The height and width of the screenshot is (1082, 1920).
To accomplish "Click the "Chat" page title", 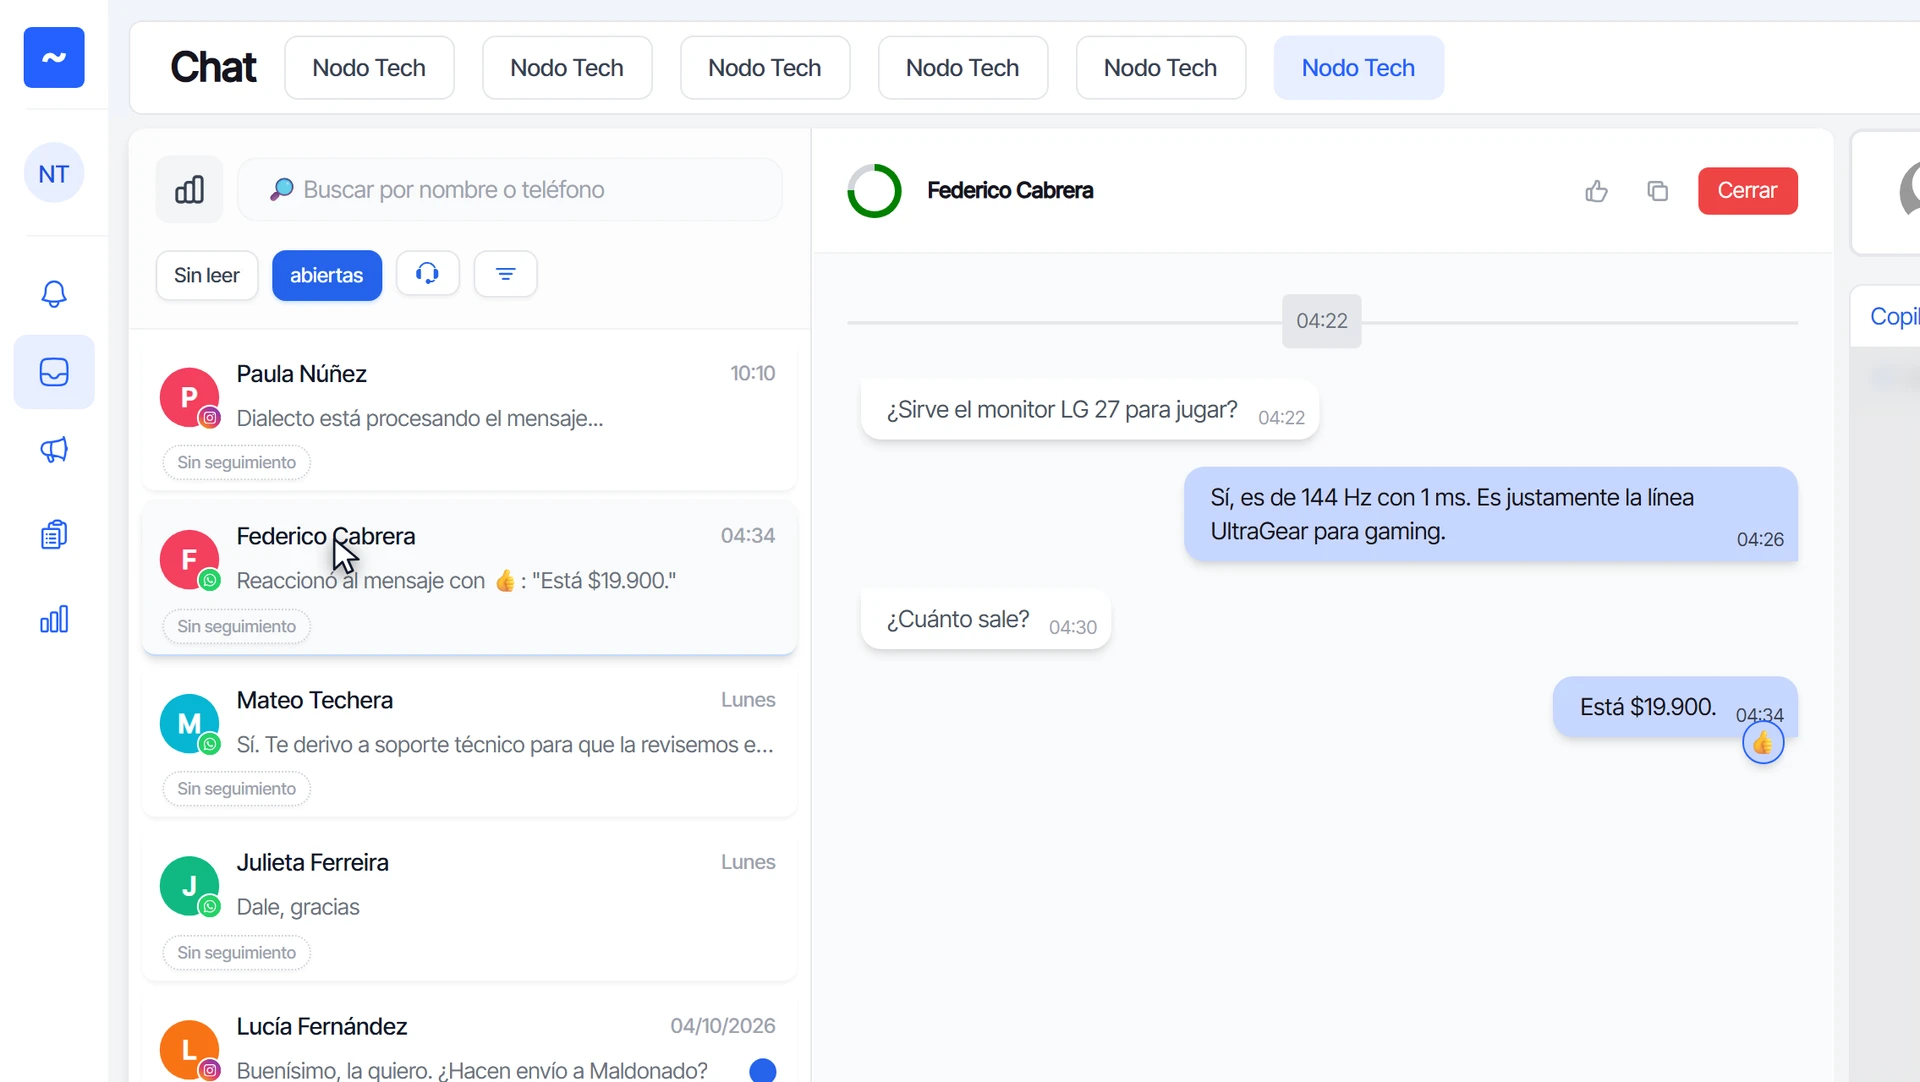I will click(213, 68).
